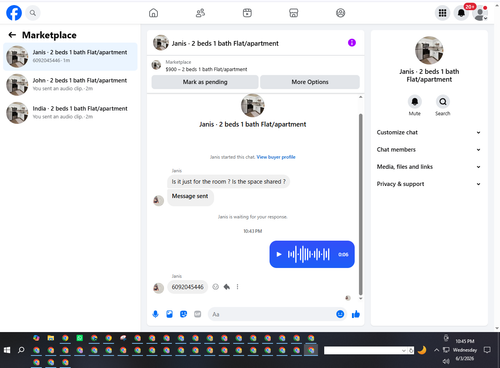The width and height of the screenshot is (500, 368).
Task: Go back with the Marketplace arrow
Action: point(12,35)
